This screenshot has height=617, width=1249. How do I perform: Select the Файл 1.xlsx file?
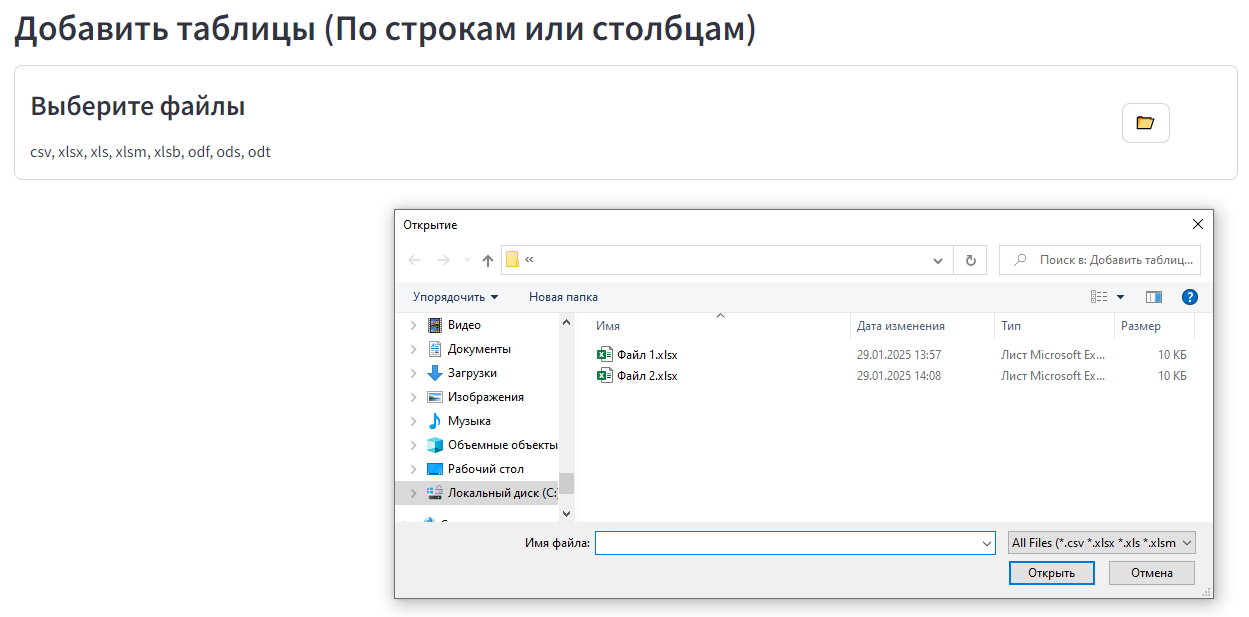(647, 355)
